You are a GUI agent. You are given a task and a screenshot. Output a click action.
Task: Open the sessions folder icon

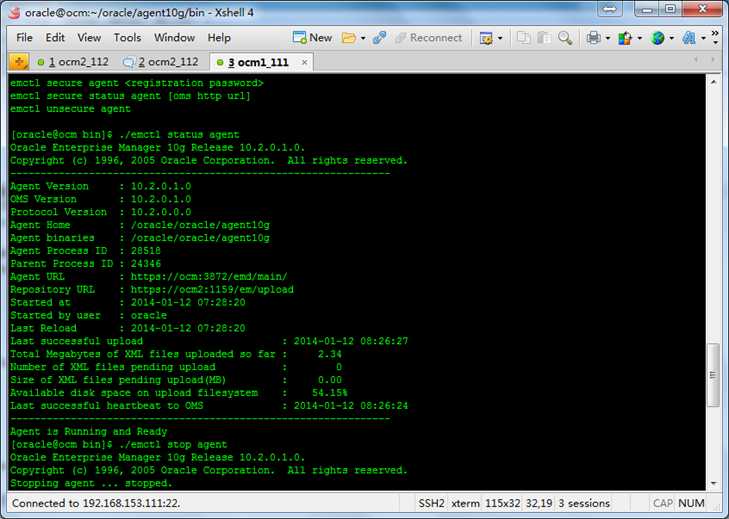[348, 38]
